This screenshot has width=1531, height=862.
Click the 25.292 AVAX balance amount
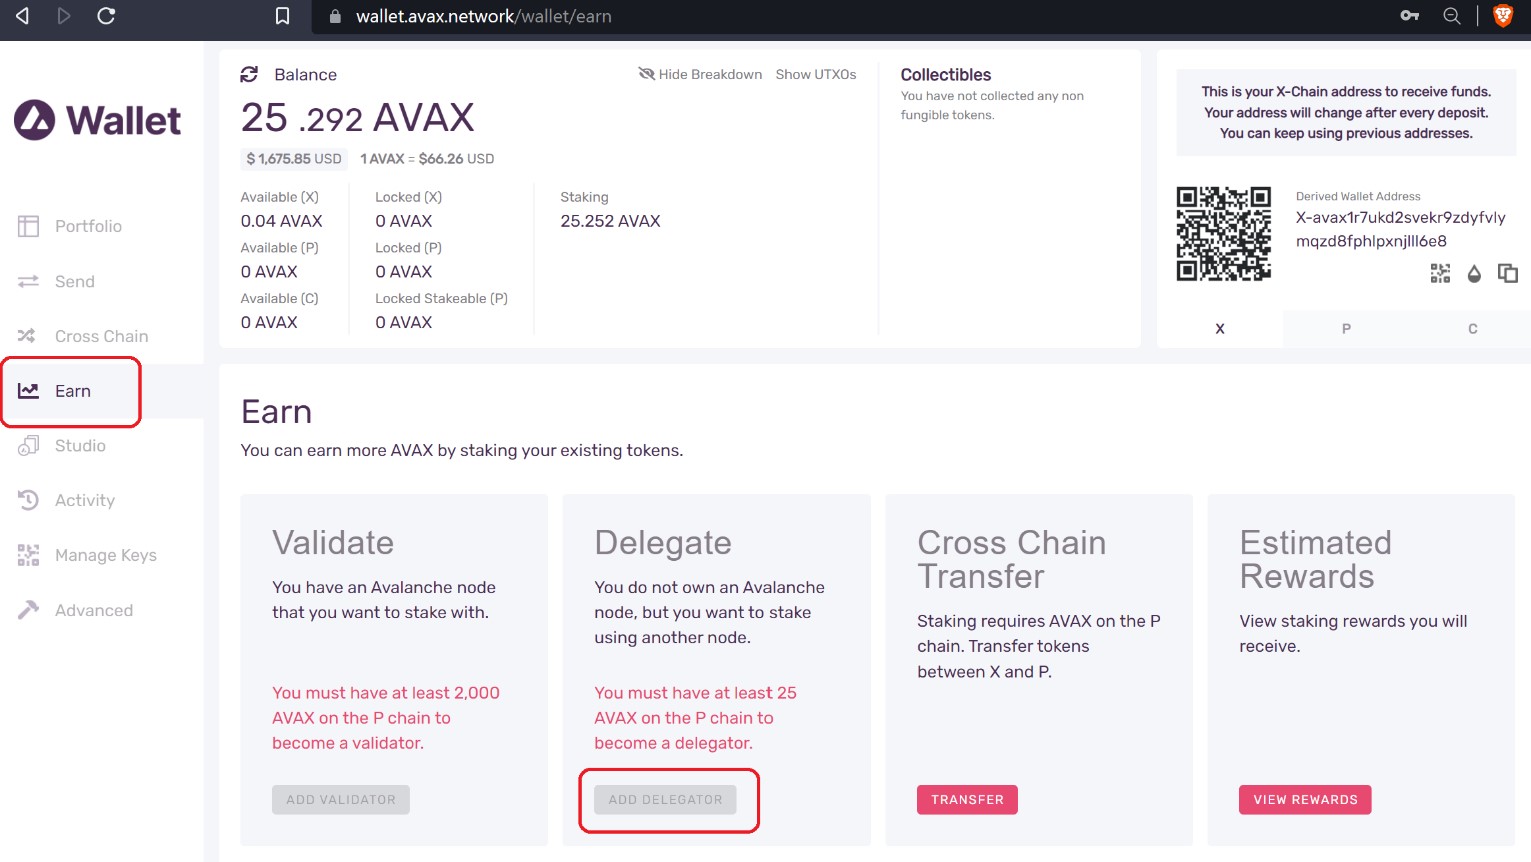[357, 118]
